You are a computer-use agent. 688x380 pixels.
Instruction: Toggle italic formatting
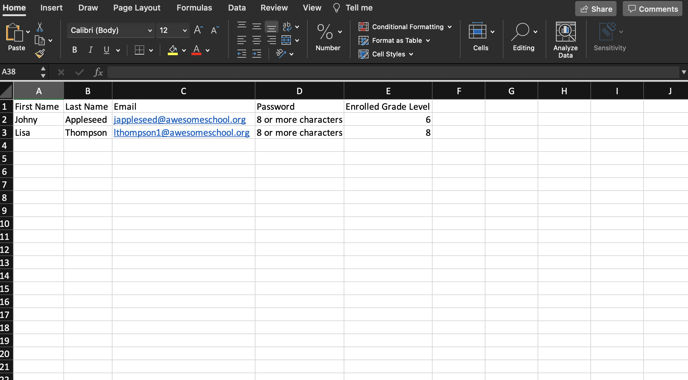tap(90, 50)
